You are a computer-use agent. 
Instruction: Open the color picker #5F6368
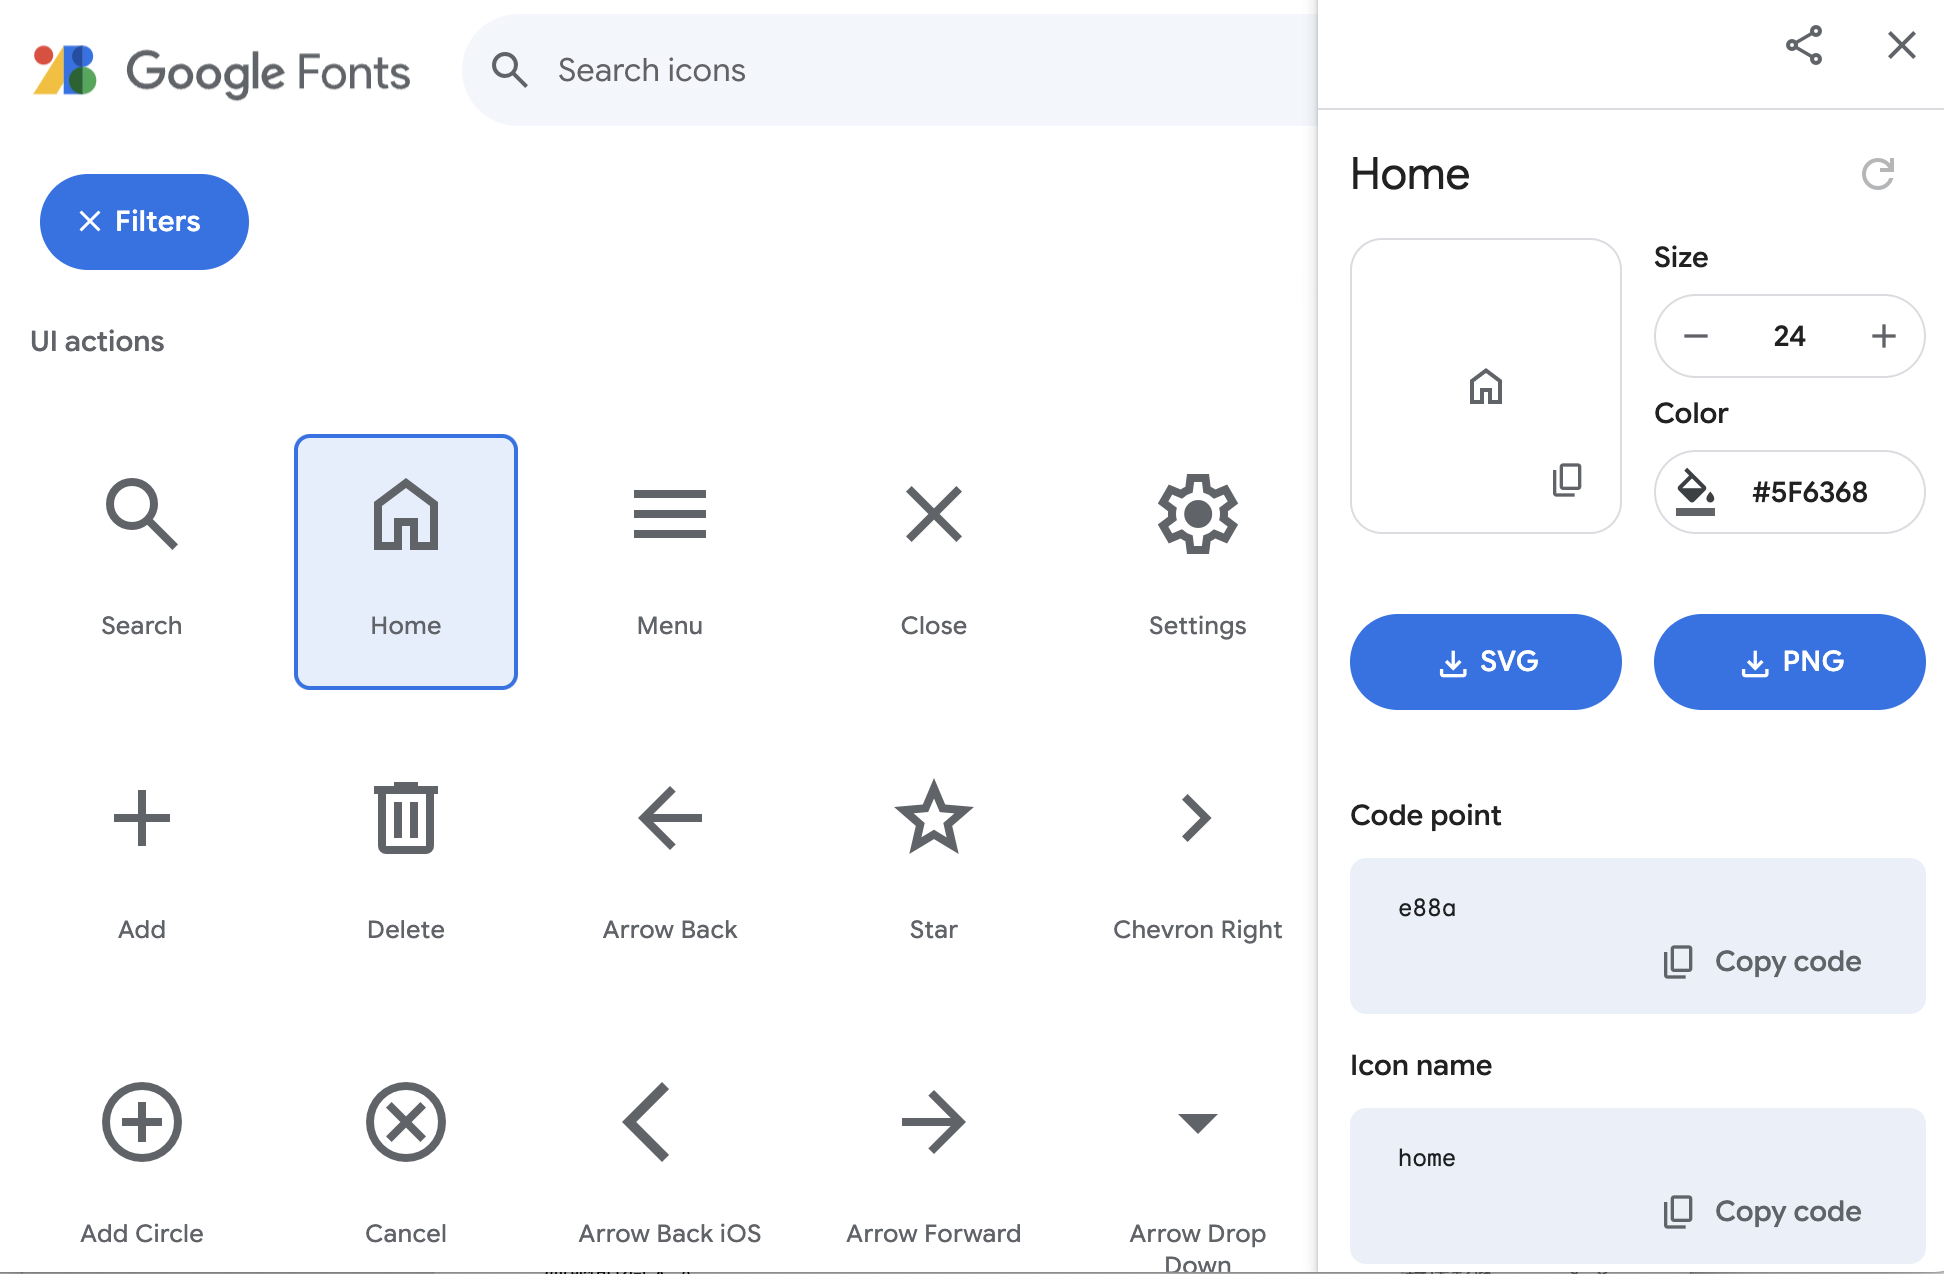1789,492
